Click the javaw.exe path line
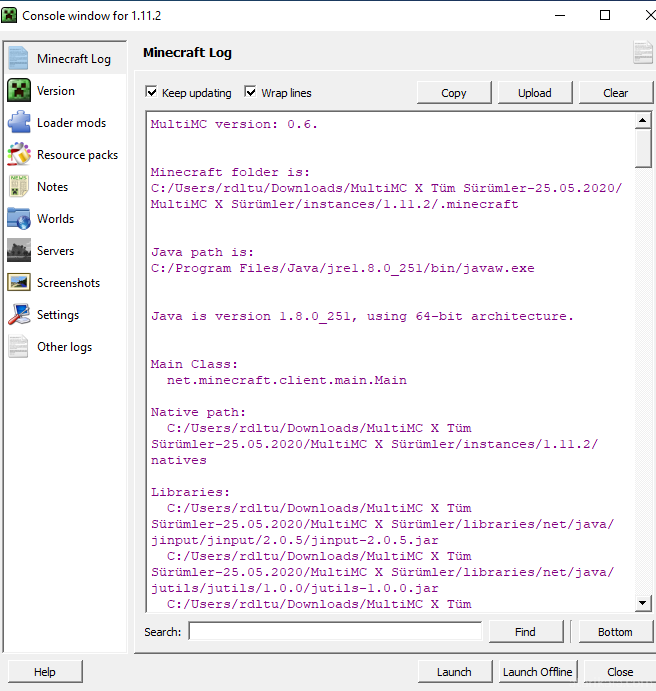Image resolution: width=656 pixels, height=691 pixels. click(x=343, y=268)
